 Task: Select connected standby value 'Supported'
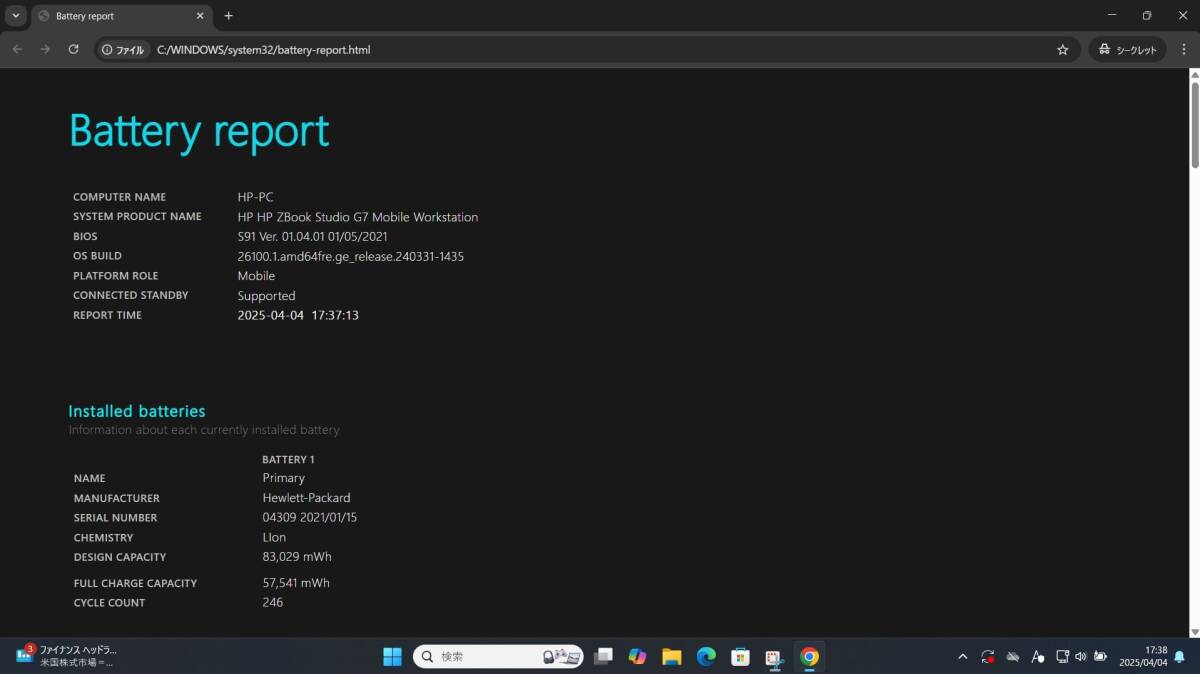(266, 296)
